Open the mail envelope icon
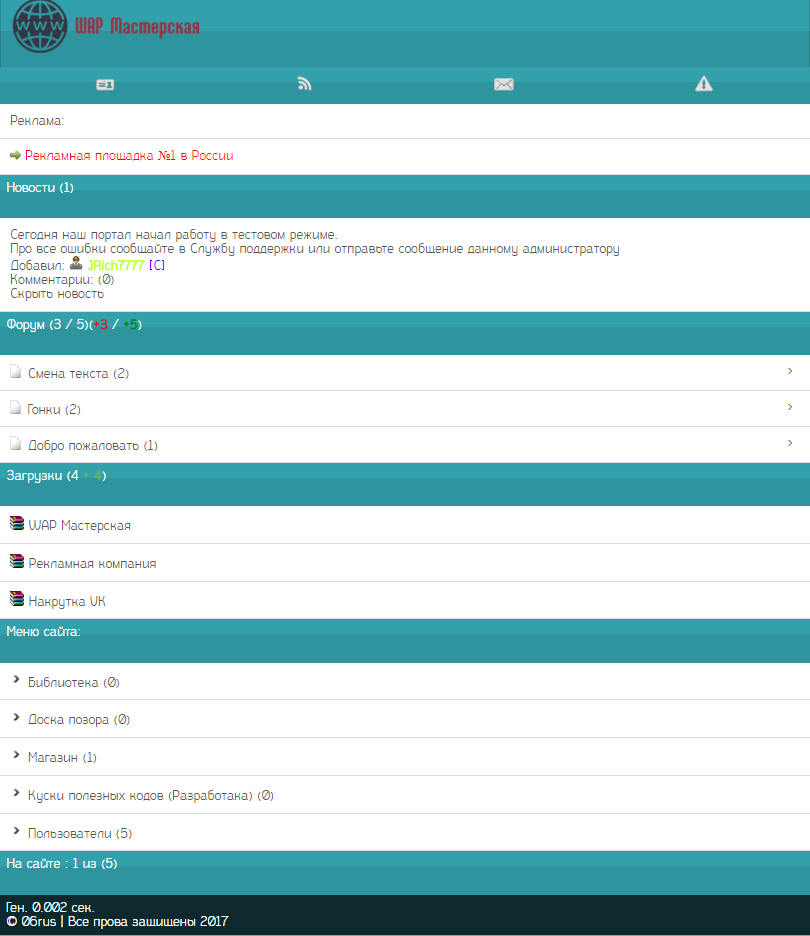810x936 pixels. pyautogui.click(x=504, y=85)
